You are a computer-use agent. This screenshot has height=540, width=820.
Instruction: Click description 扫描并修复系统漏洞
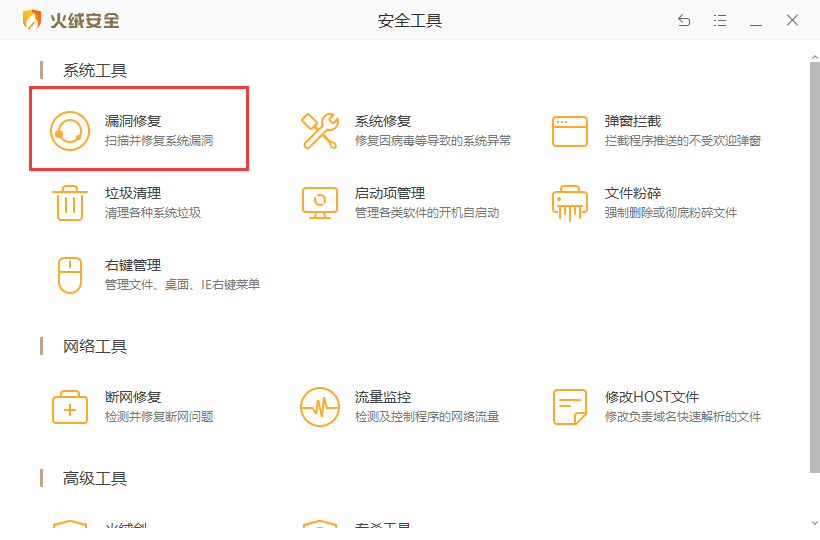(x=159, y=141)
